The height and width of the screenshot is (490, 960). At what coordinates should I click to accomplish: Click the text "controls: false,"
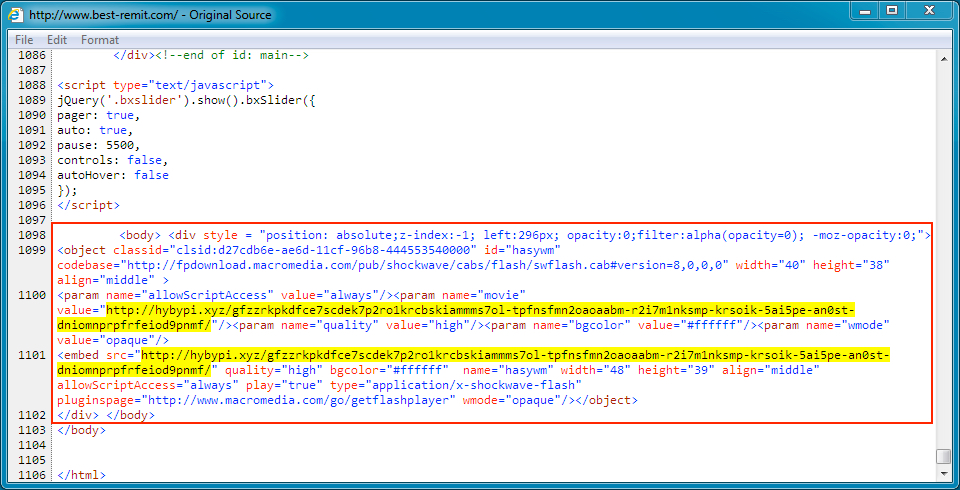pyautogui.click(x=113, y=160)
